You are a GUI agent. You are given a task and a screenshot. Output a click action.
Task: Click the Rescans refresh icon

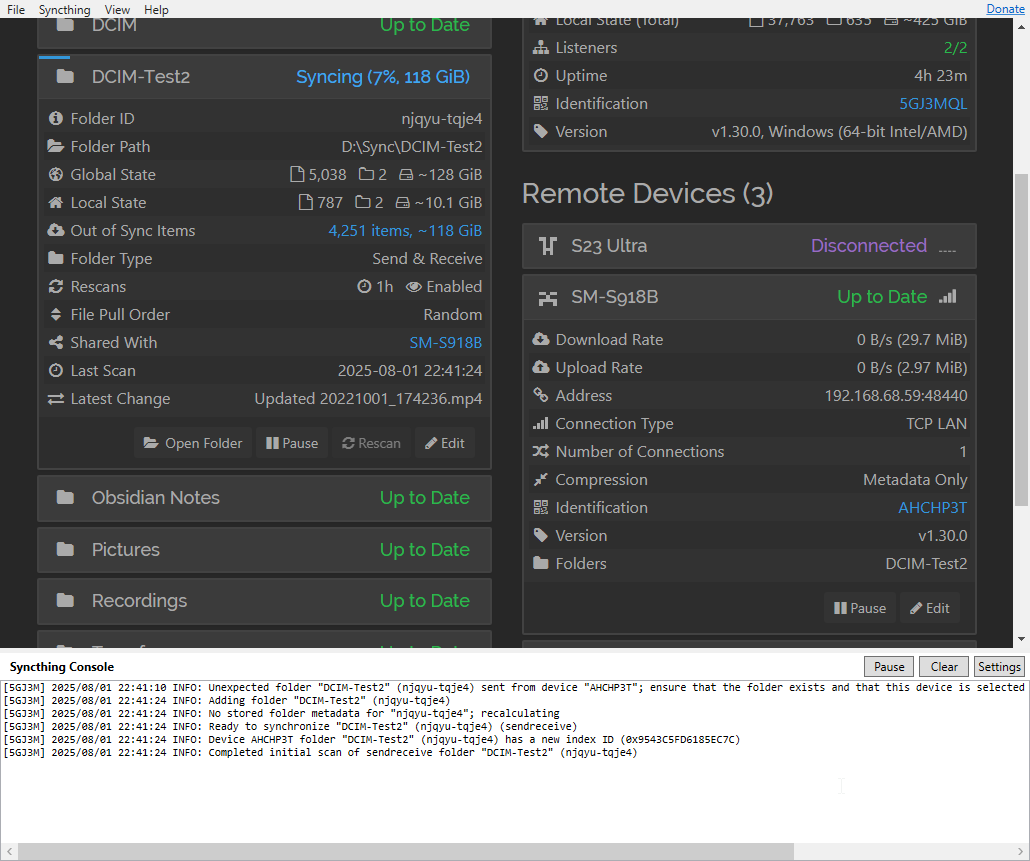[56, 286]
